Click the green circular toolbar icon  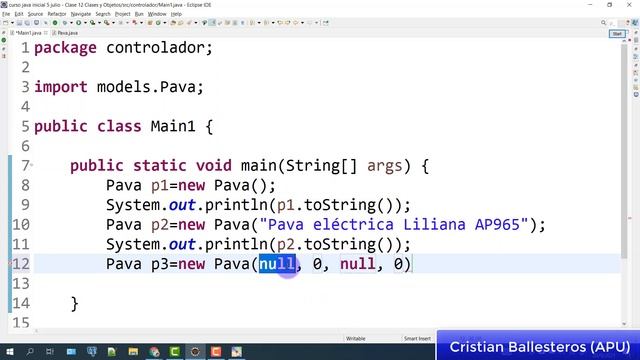[x=55, y=23]
